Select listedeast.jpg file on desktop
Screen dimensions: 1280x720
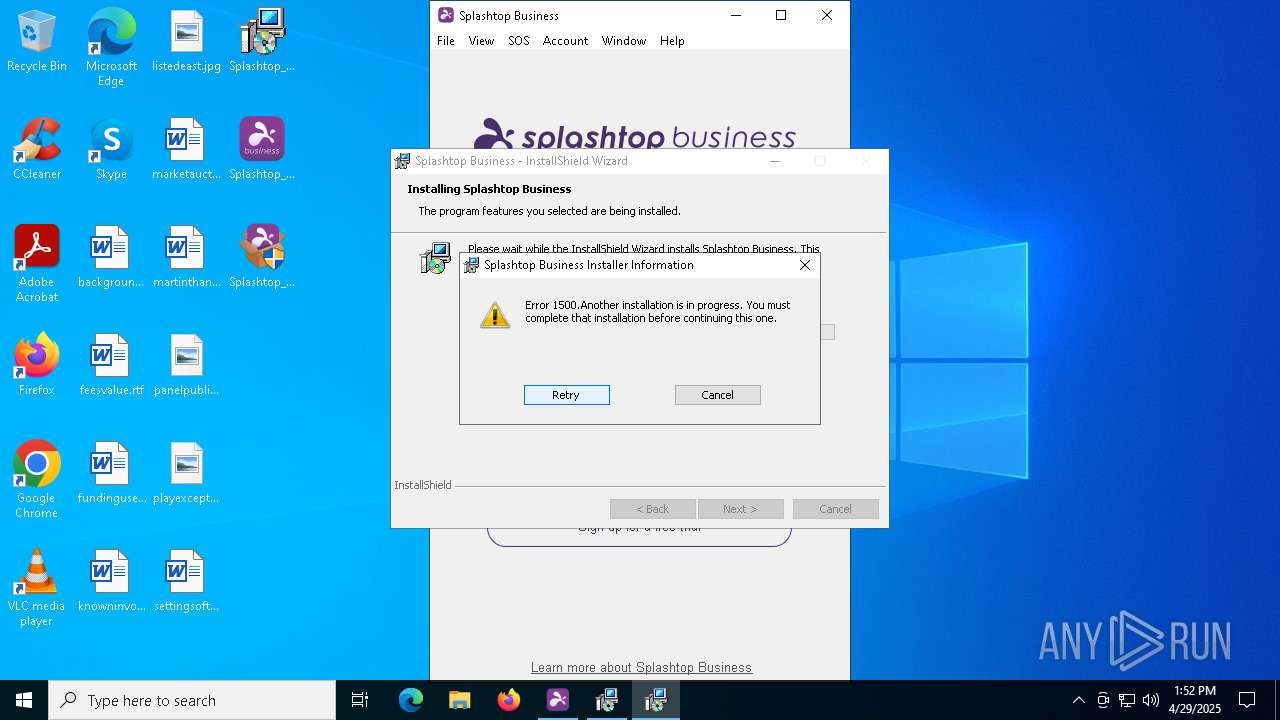coord(186,41)
